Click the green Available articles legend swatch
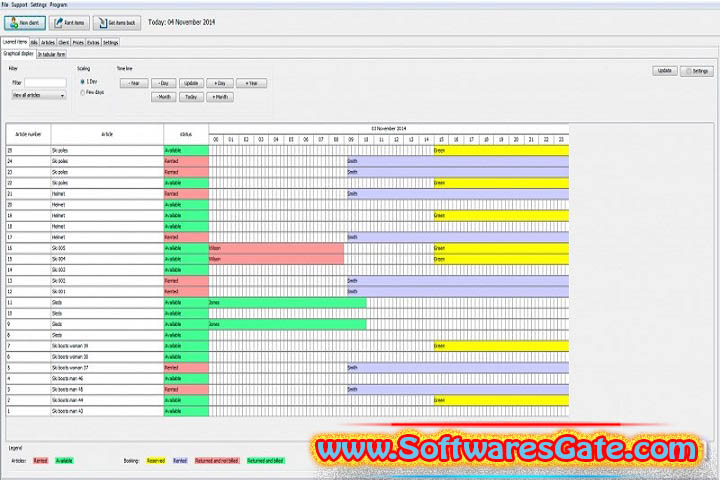The height and width of the screenshot is (480, 720). [64, 461]
